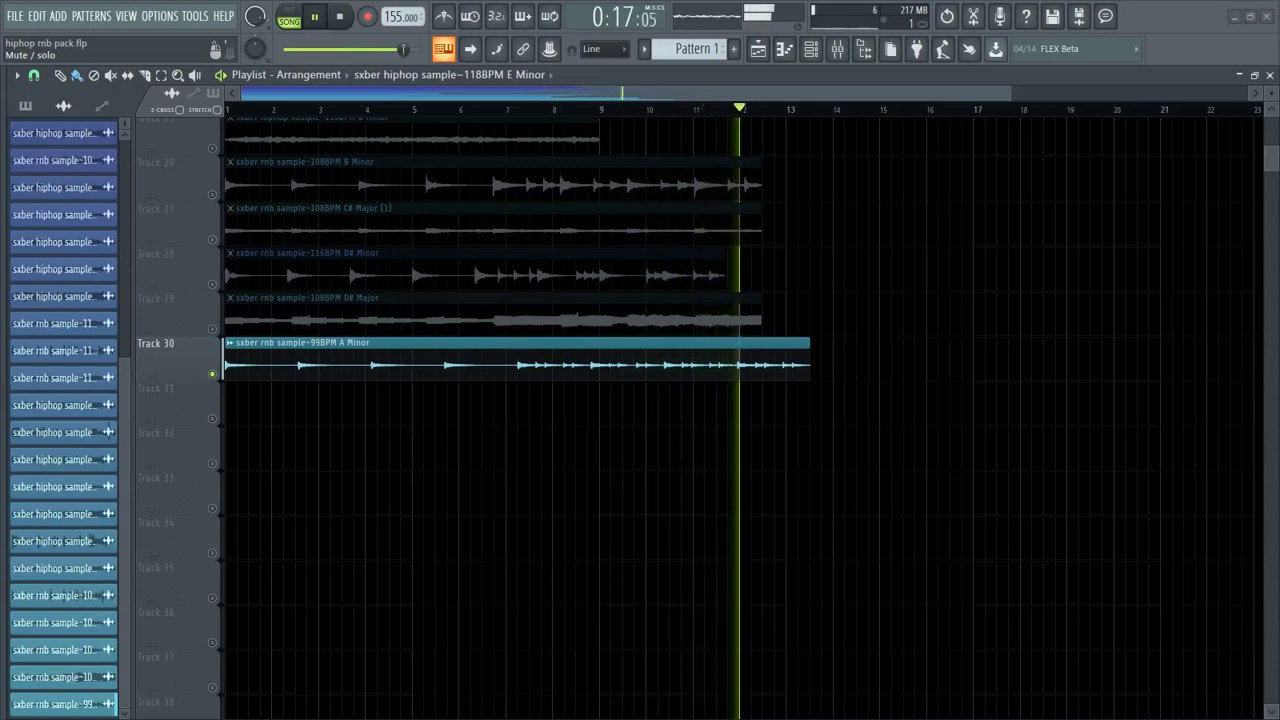The width and height of the screenshot is (1280, 720).
Task: Expand Playlist - Arrangement breadcrumb
Action: coord(347,75)
